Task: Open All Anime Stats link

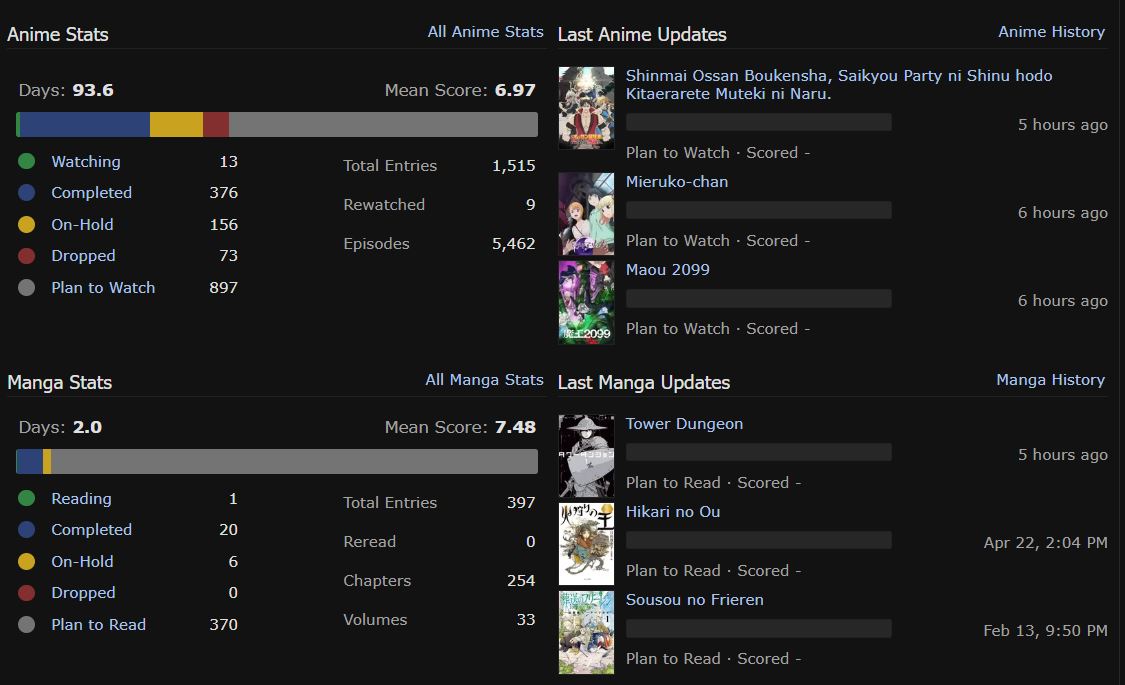Action: point(485,32)
